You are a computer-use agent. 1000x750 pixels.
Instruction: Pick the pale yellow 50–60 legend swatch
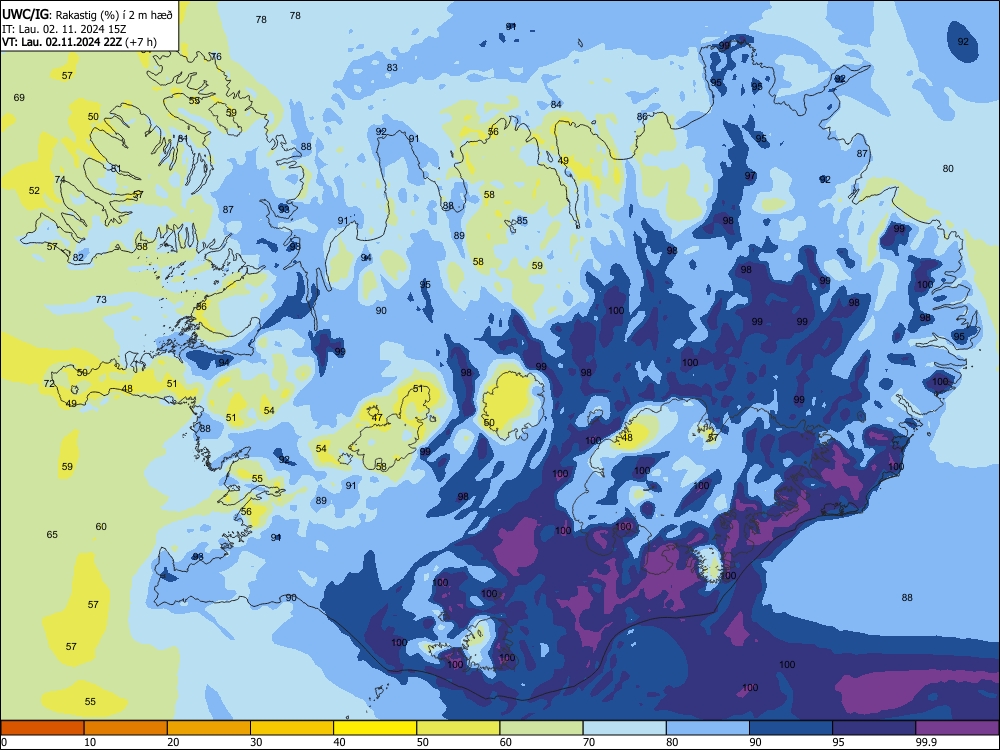click(458, 728)
